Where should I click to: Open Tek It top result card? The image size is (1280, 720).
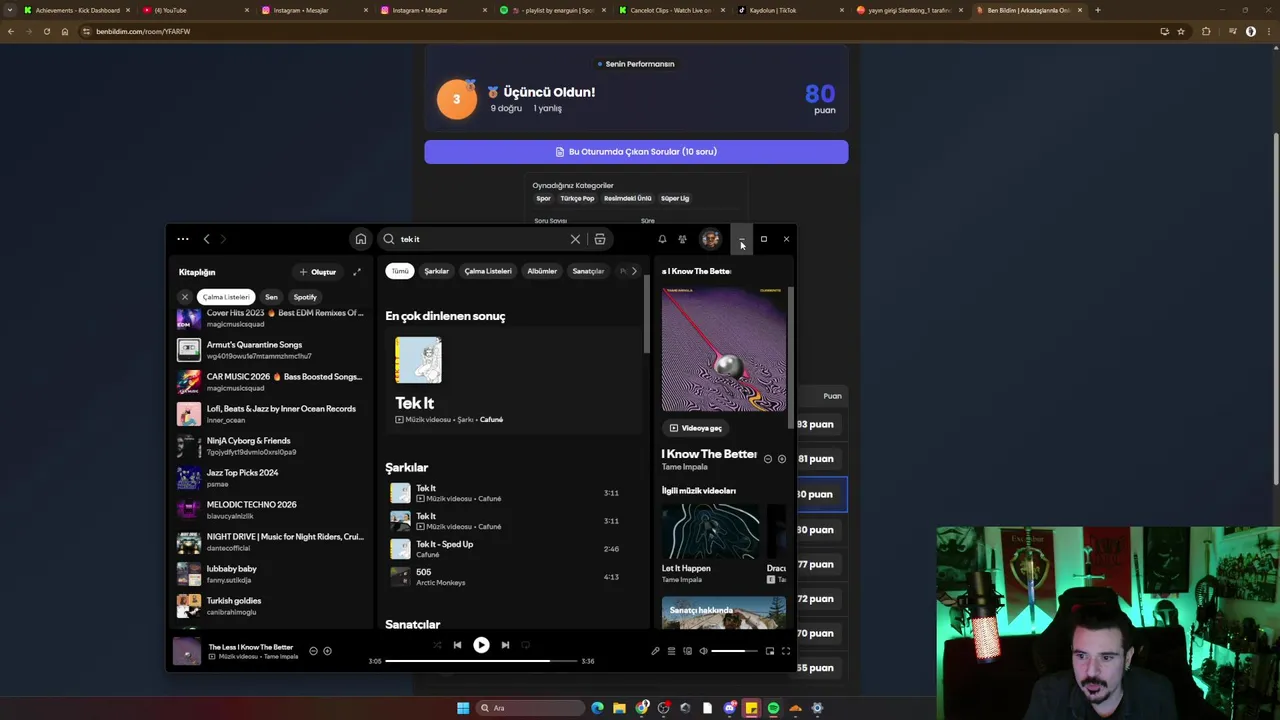(514, 382)
